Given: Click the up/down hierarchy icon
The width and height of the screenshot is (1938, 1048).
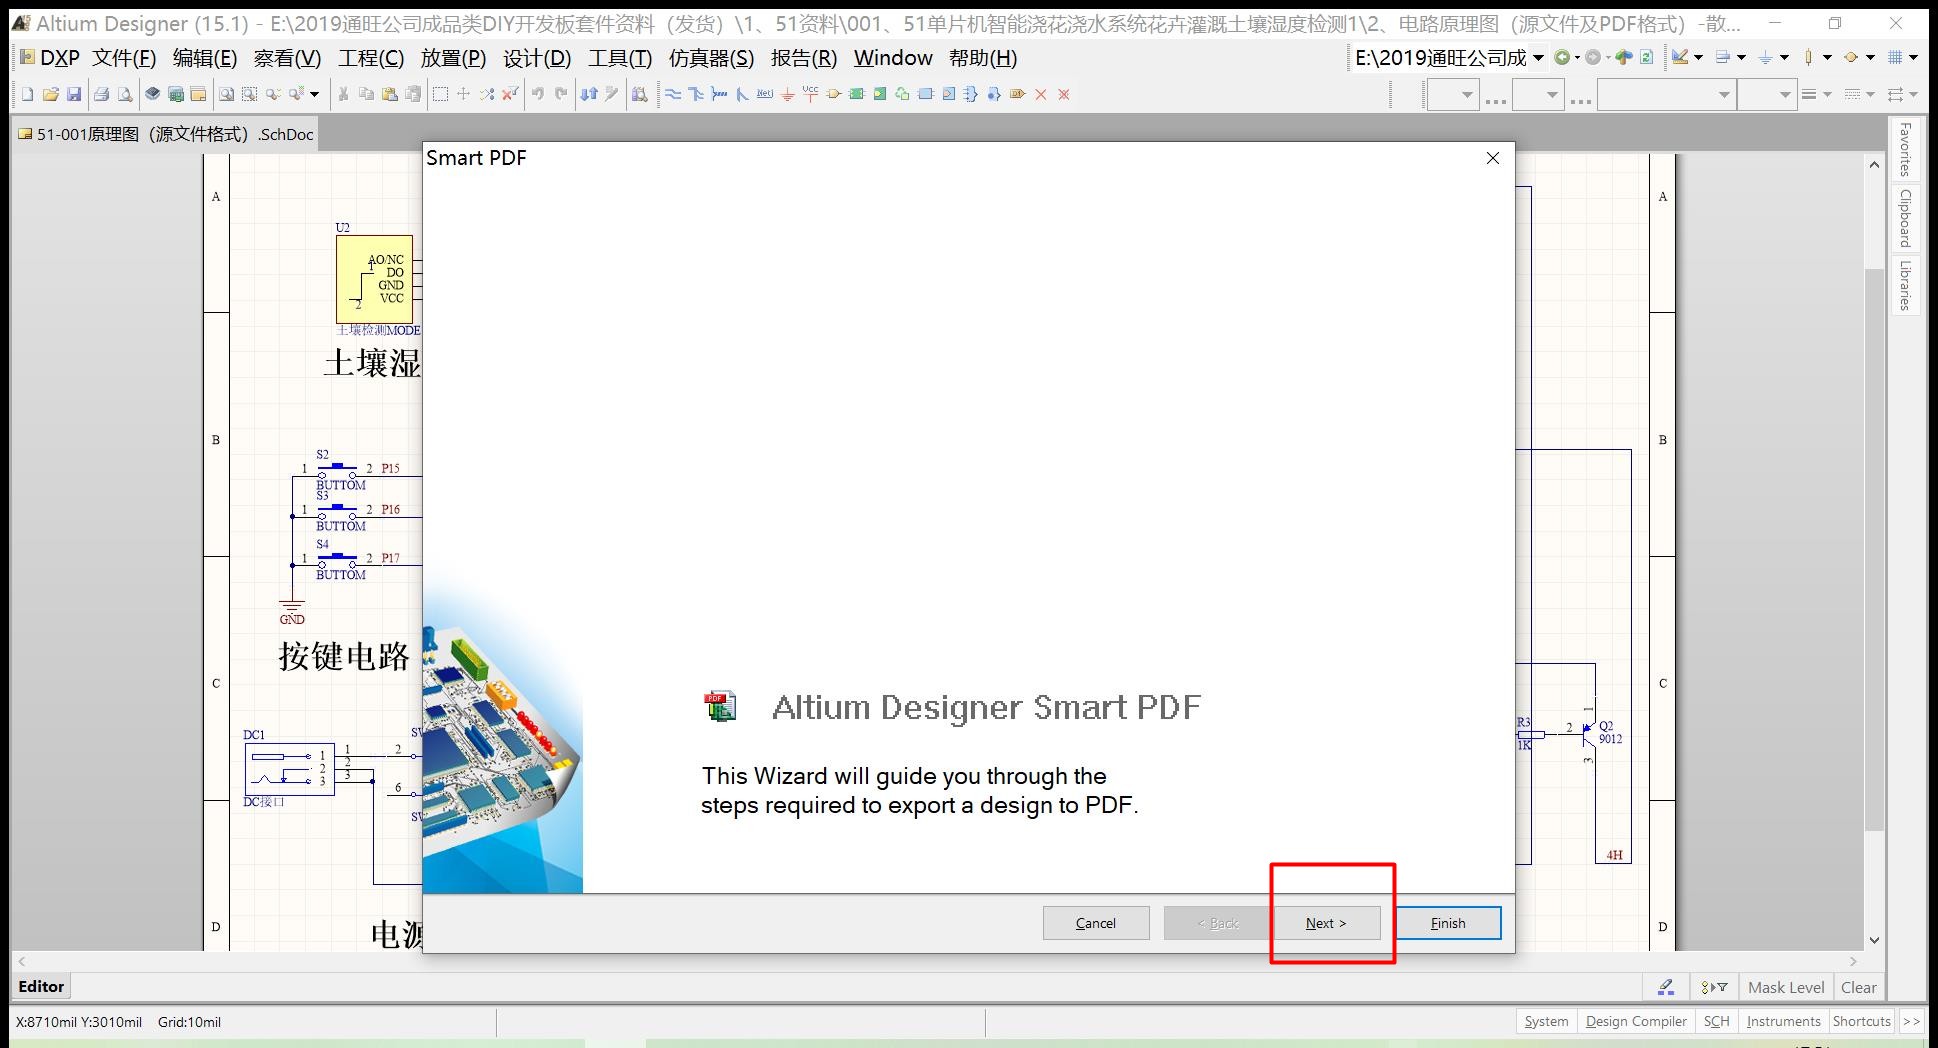Looking at the screenshot, I should click(589, 94).
